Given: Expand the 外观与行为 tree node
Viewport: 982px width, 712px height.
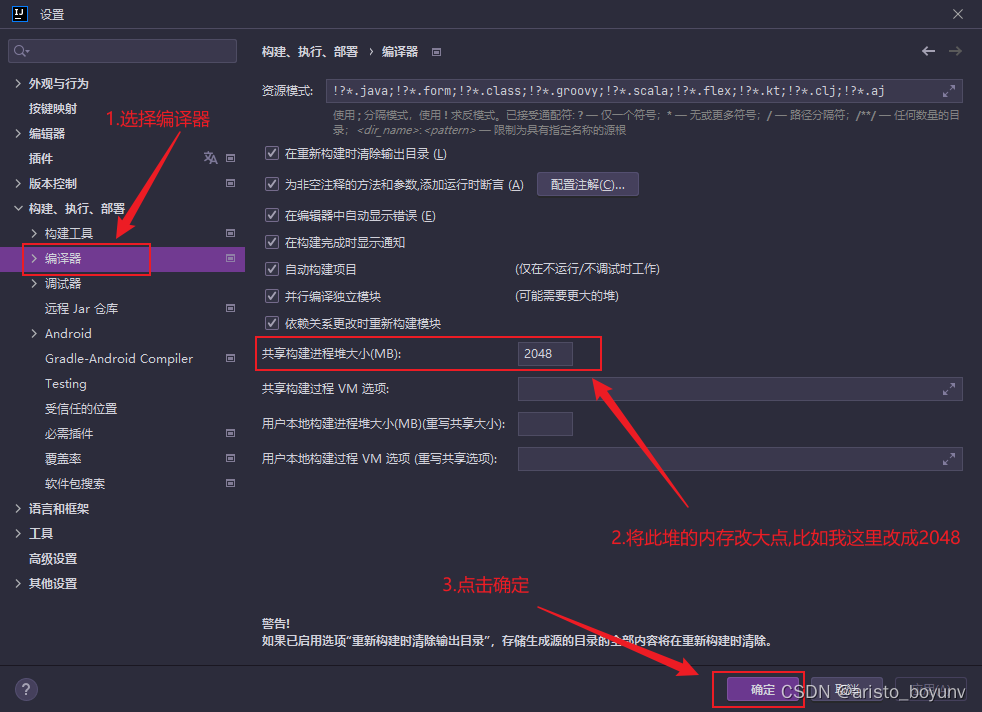Looking at the screenshot, I should tap(18, 83).
